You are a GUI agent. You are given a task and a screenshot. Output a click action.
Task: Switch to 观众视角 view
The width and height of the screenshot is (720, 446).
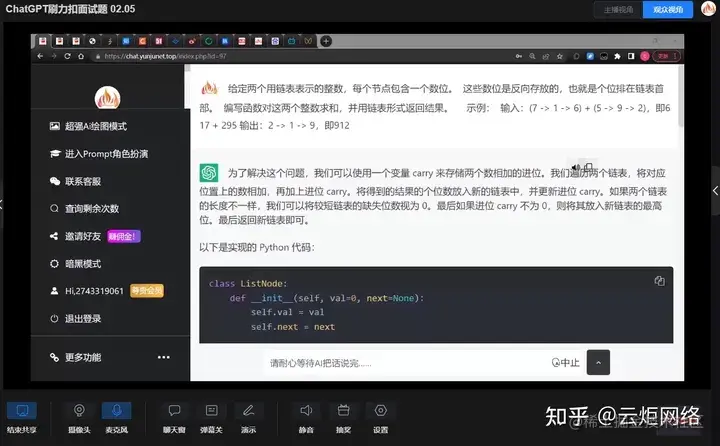pyautogui.click(x=668, y=9)
